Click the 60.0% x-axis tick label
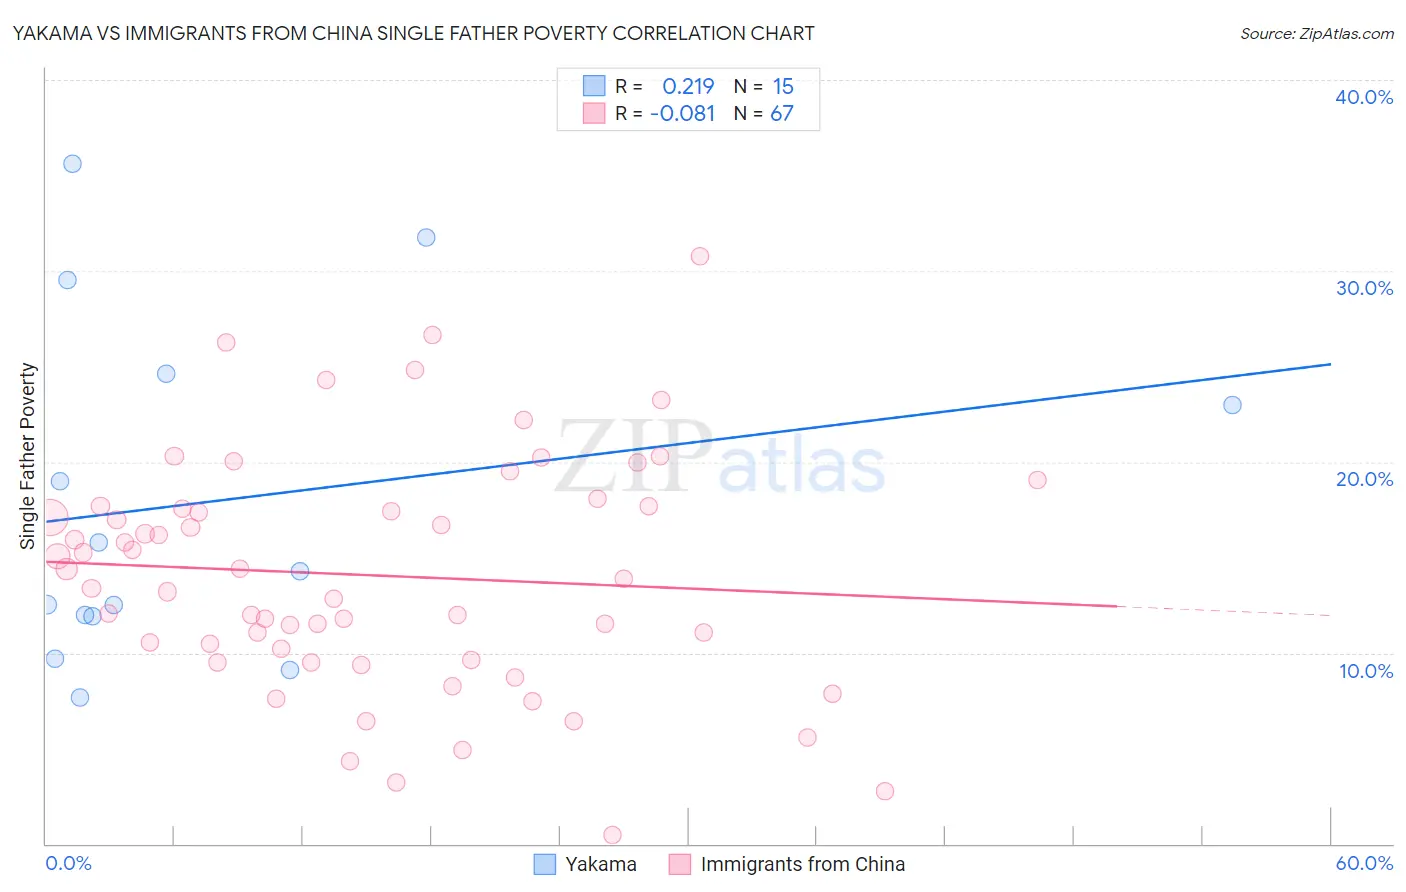Viewport: 1406px width, 892px height. click(x=1364, y=863)
